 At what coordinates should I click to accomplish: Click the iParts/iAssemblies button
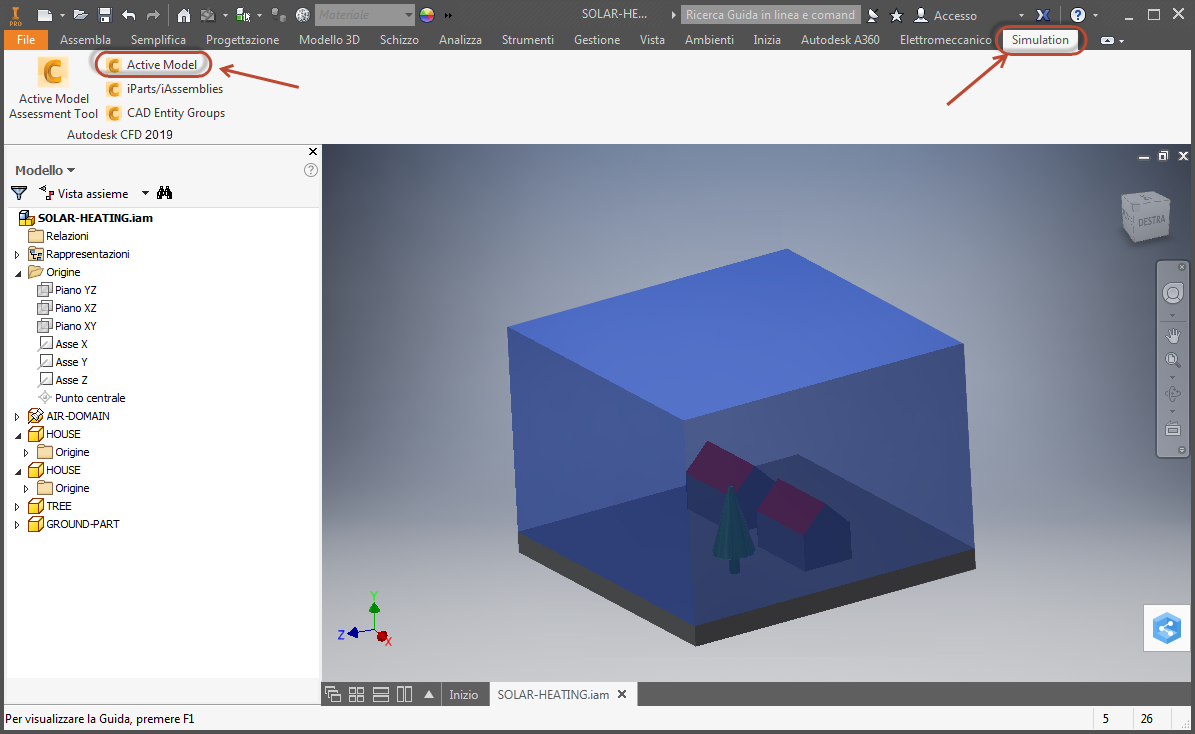(165, 89)
